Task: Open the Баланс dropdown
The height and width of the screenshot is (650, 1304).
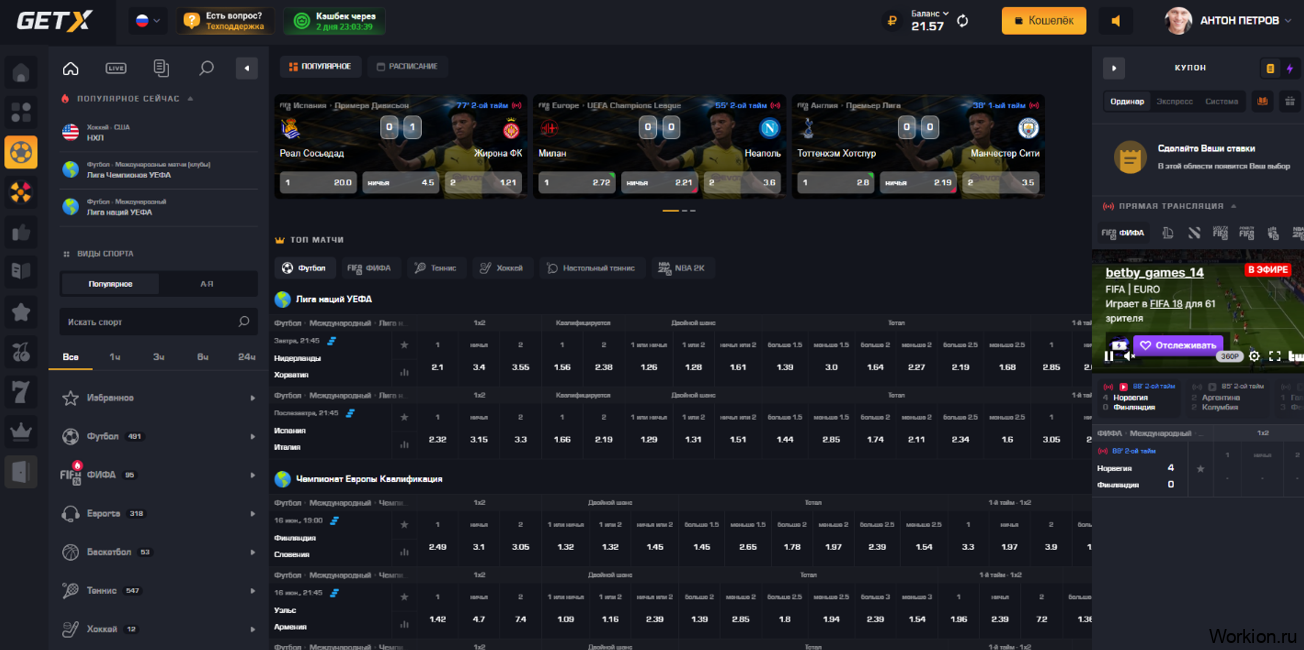Action: (930, 13)
